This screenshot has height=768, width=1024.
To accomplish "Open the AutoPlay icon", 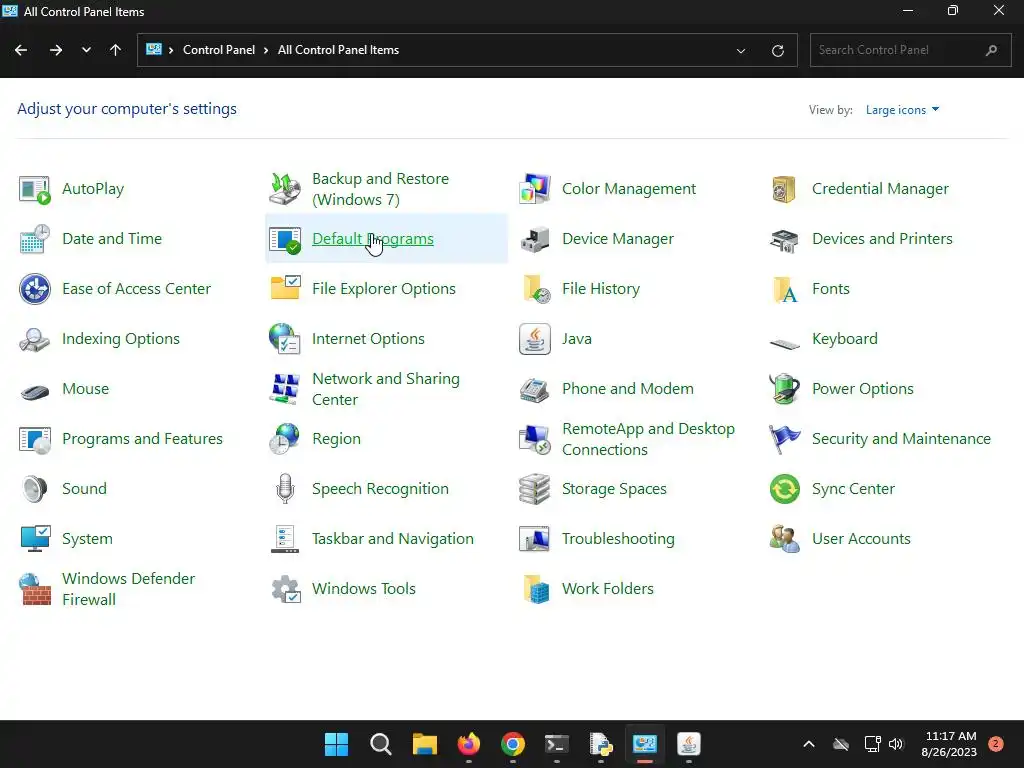I will pyautogui.click(x=35, y=189).
